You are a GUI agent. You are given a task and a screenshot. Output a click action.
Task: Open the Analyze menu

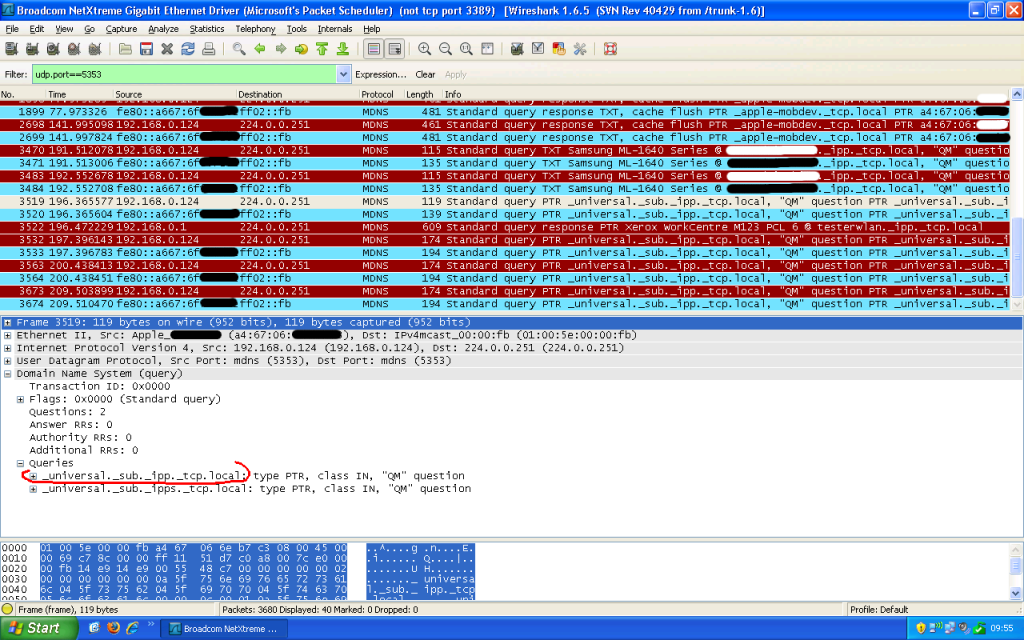point(163,29)
